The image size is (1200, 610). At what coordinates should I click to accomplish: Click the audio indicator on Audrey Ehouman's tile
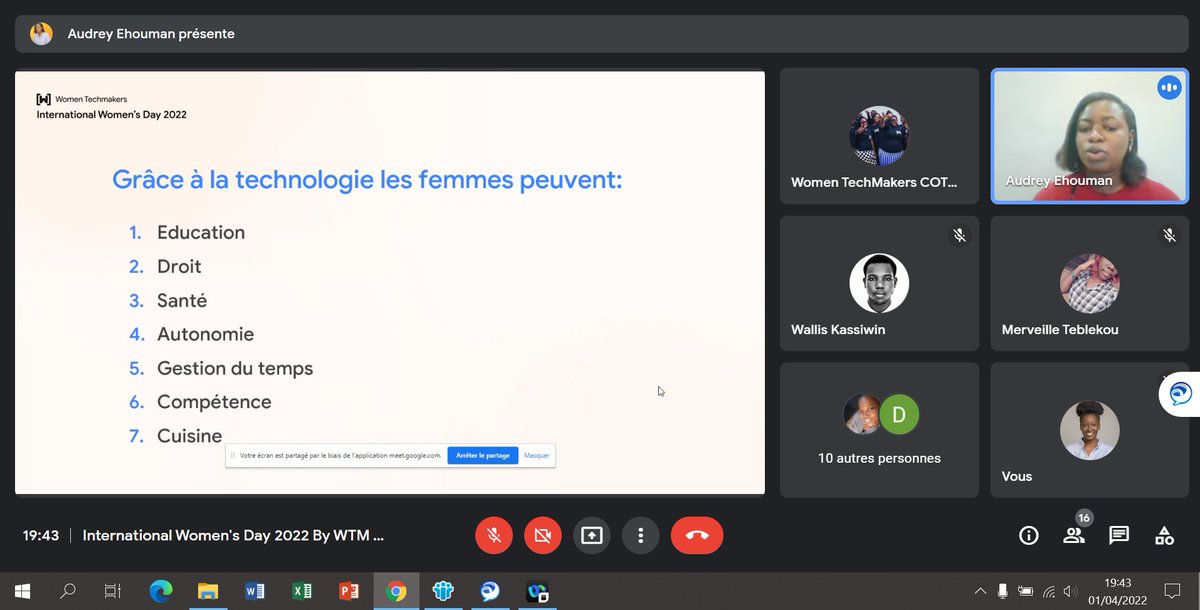pyautogui.click(x=1169, y=87)
